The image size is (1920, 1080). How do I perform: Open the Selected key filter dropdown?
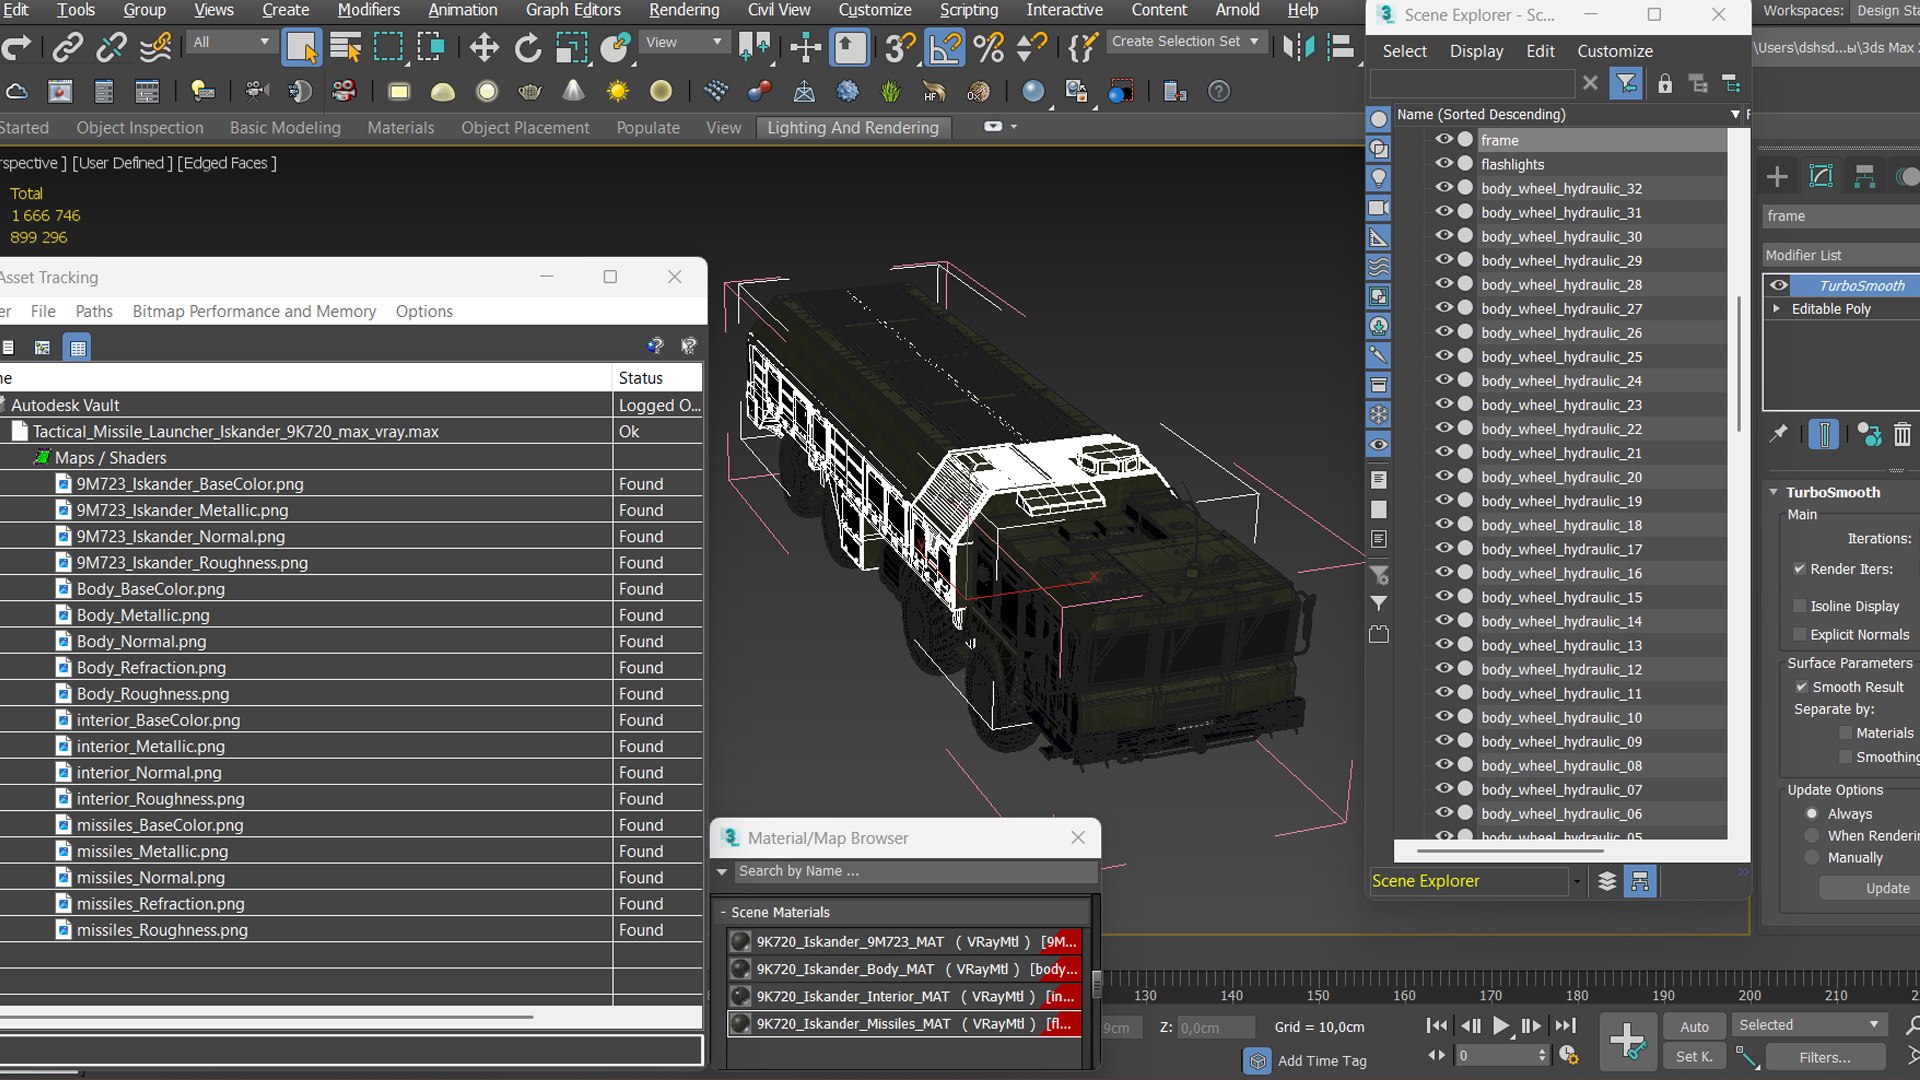(1809, 1025)
